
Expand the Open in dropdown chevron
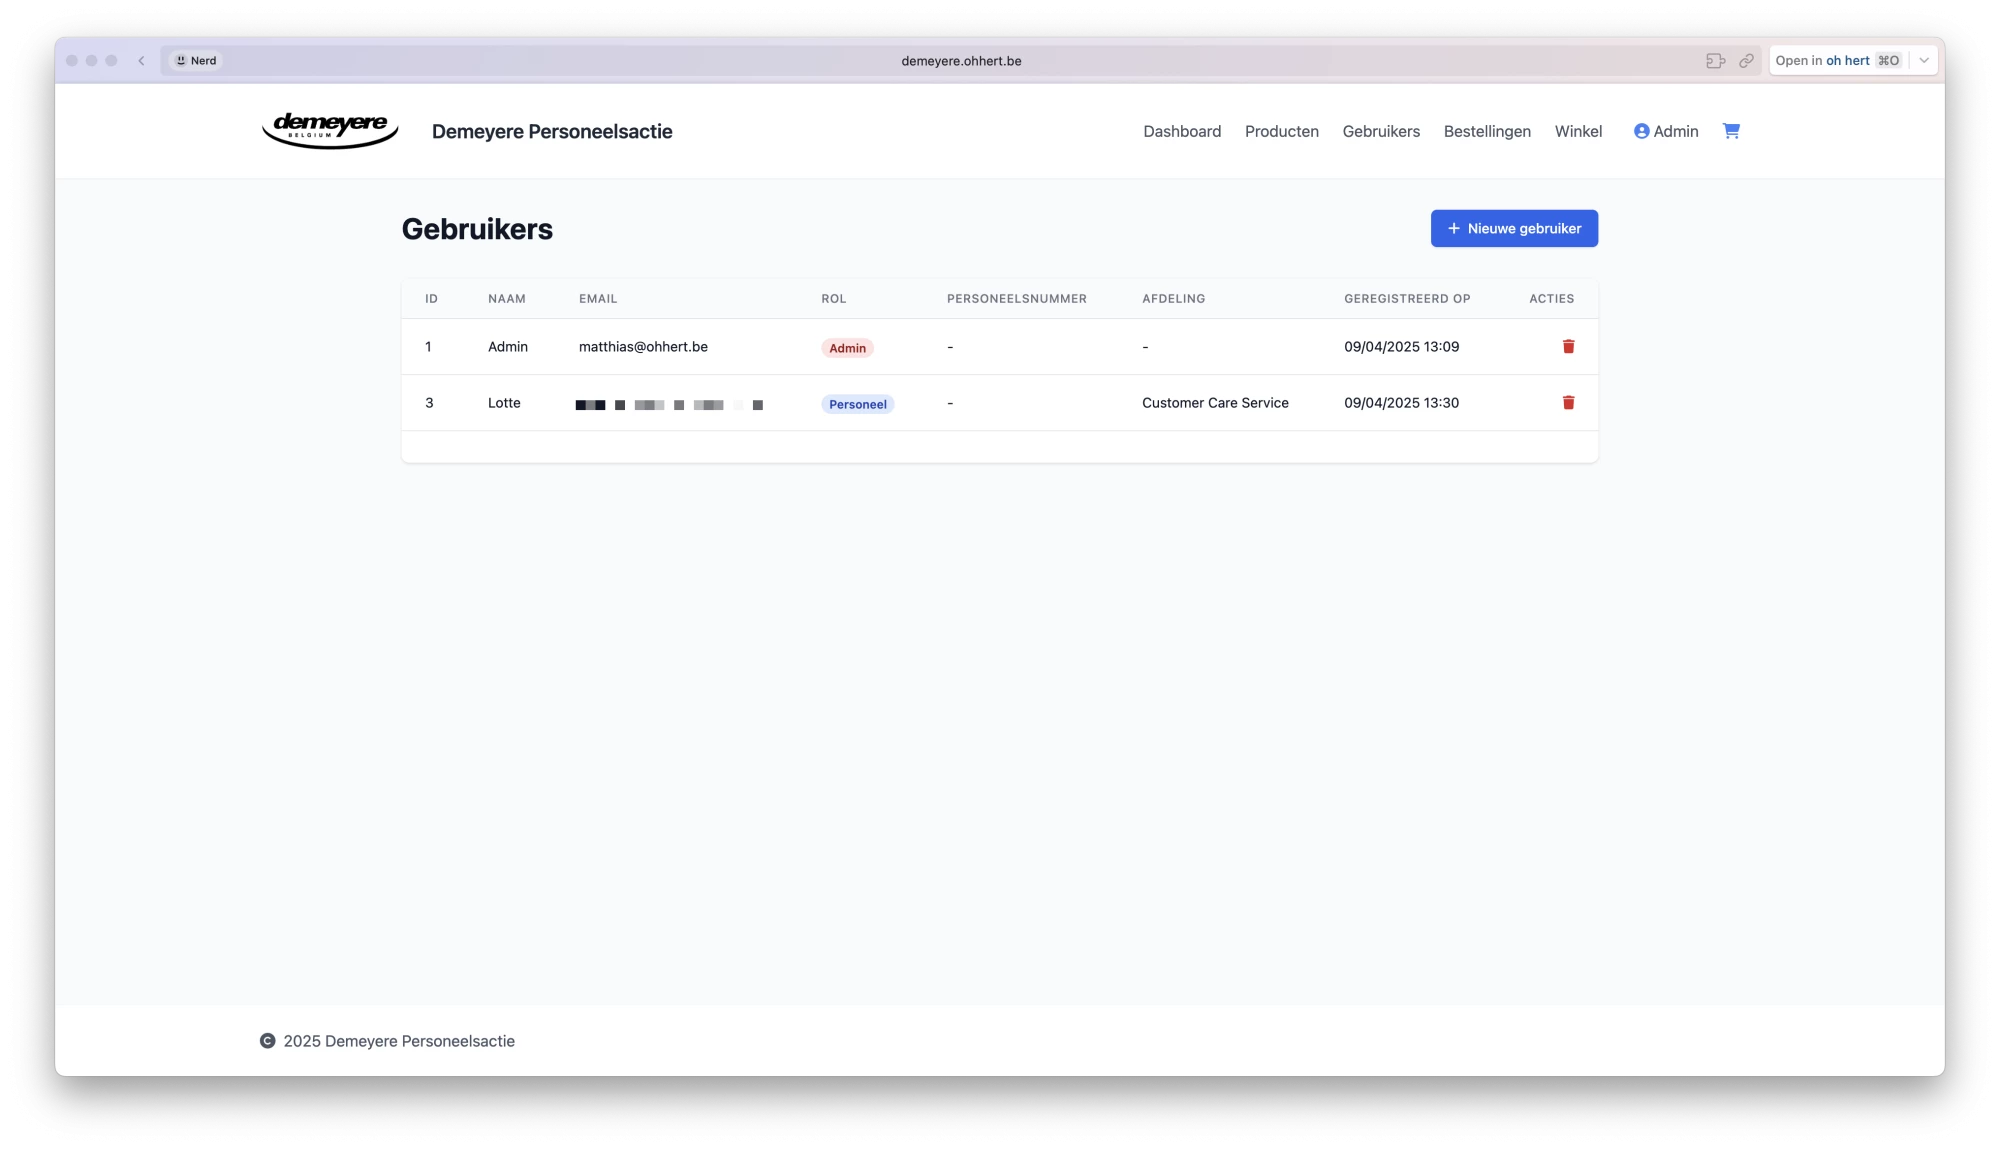[x=1924, y=61]
